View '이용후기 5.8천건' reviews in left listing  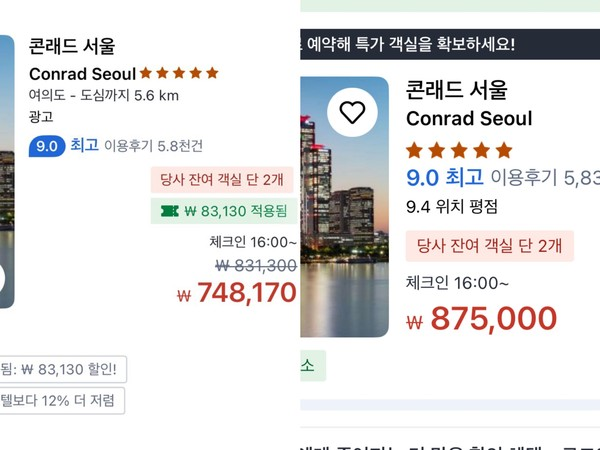154,146
